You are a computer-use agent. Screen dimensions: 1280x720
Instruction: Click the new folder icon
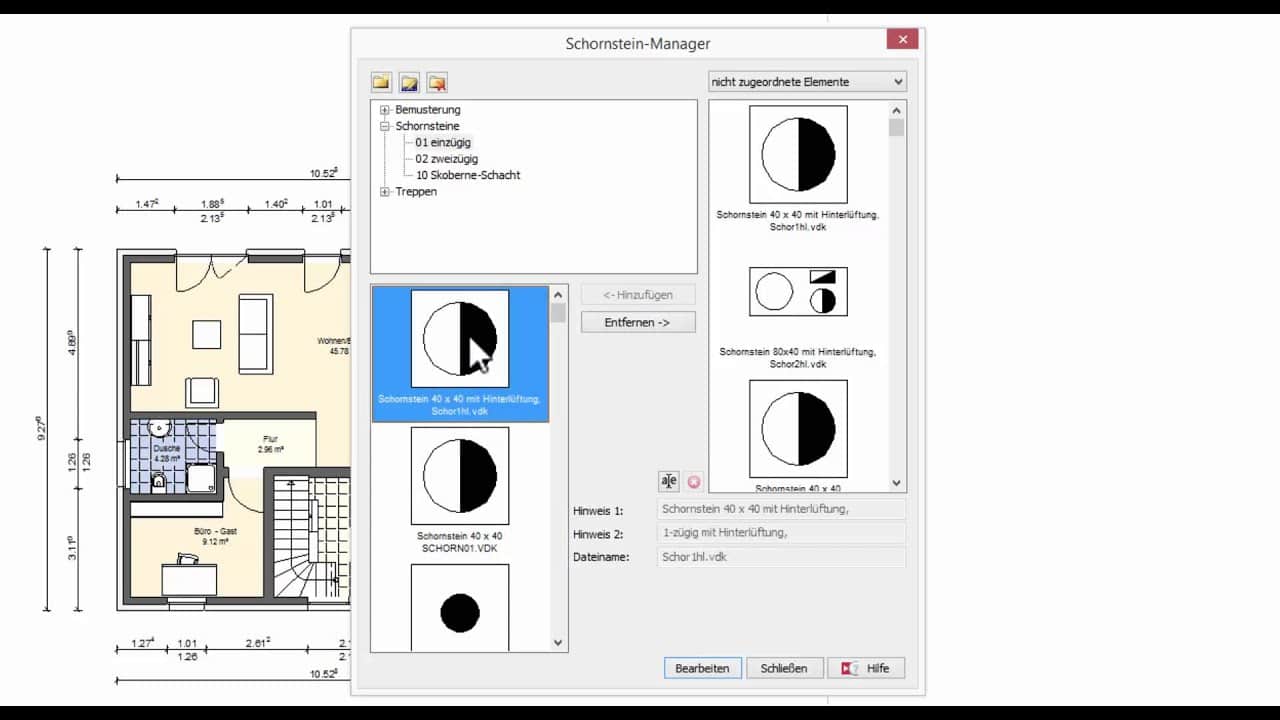point(381,82)
